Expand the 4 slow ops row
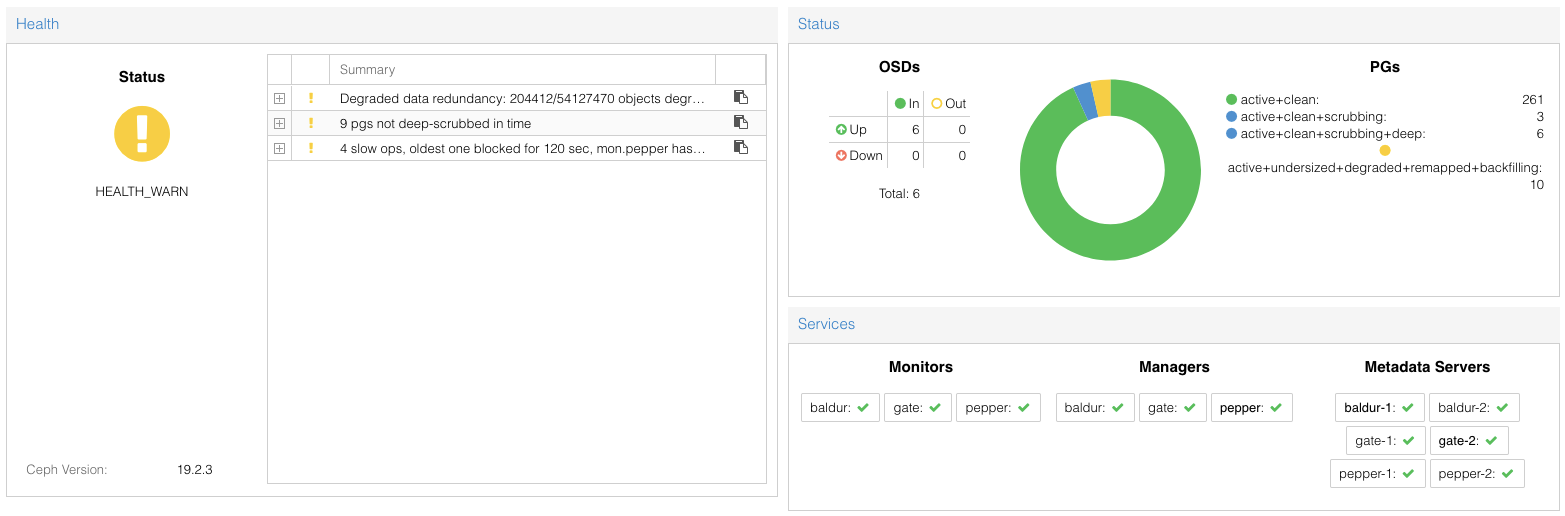 pyautogui.click(x=279, y=148)
